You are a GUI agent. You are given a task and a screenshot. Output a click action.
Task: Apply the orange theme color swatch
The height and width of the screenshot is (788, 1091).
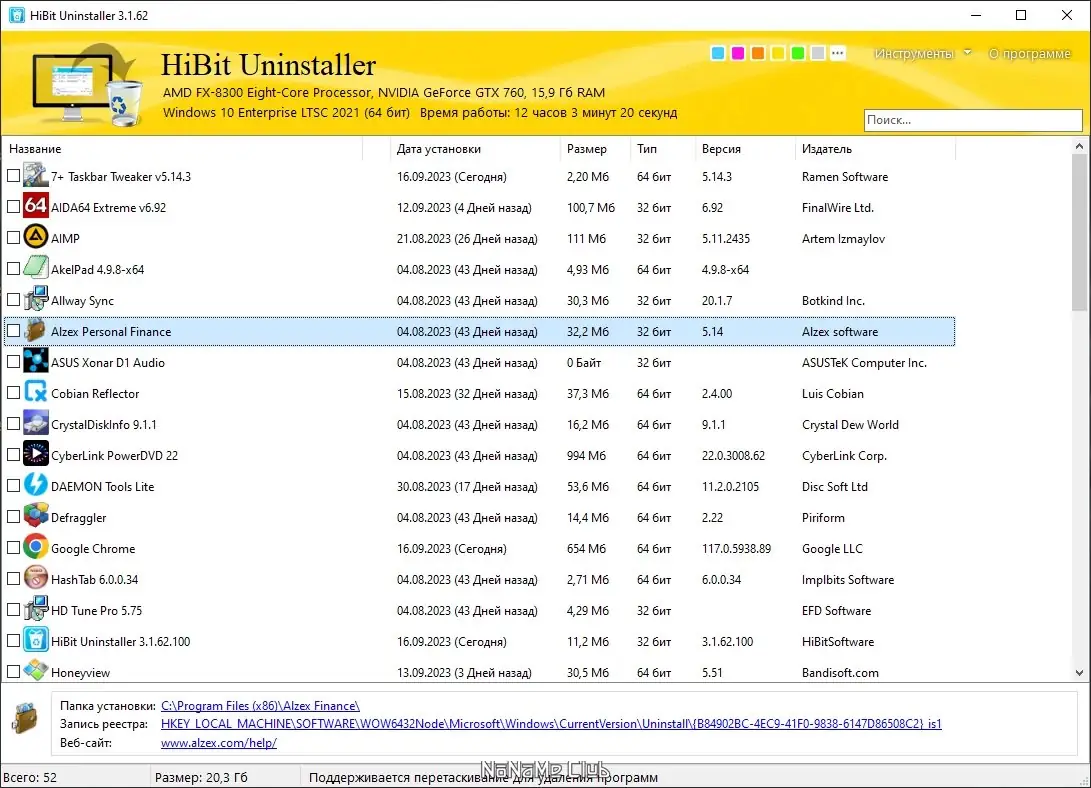(x=758, y=53)
